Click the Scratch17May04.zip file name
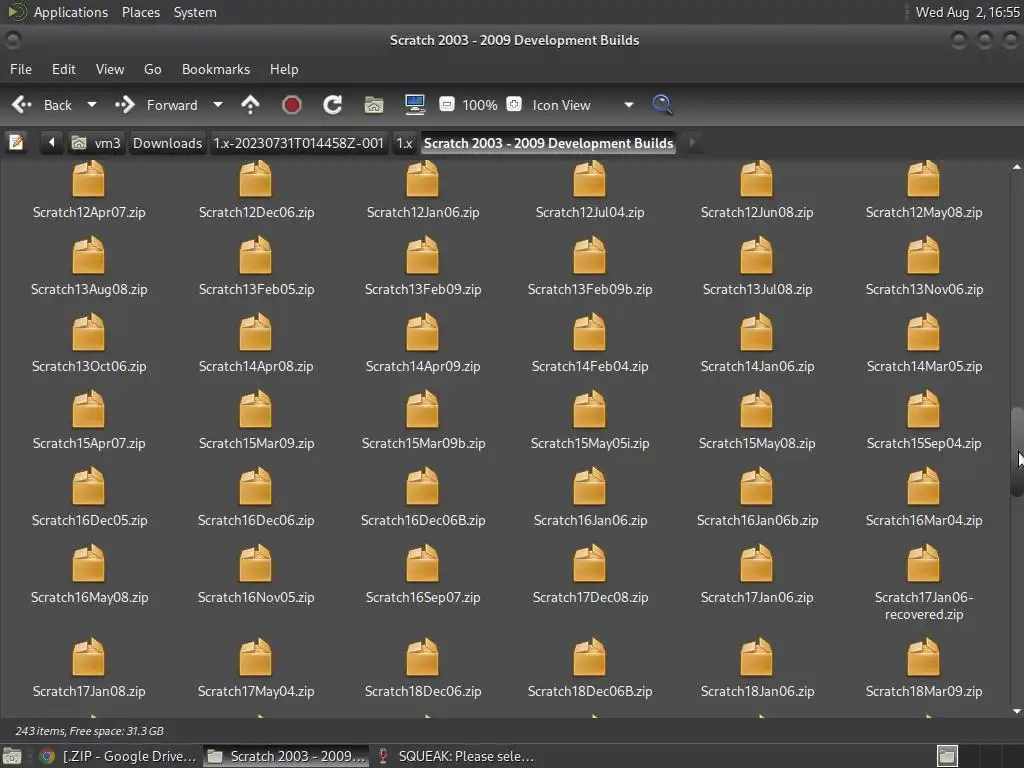This screenshot has height=768, width=1024. [256, 691]
